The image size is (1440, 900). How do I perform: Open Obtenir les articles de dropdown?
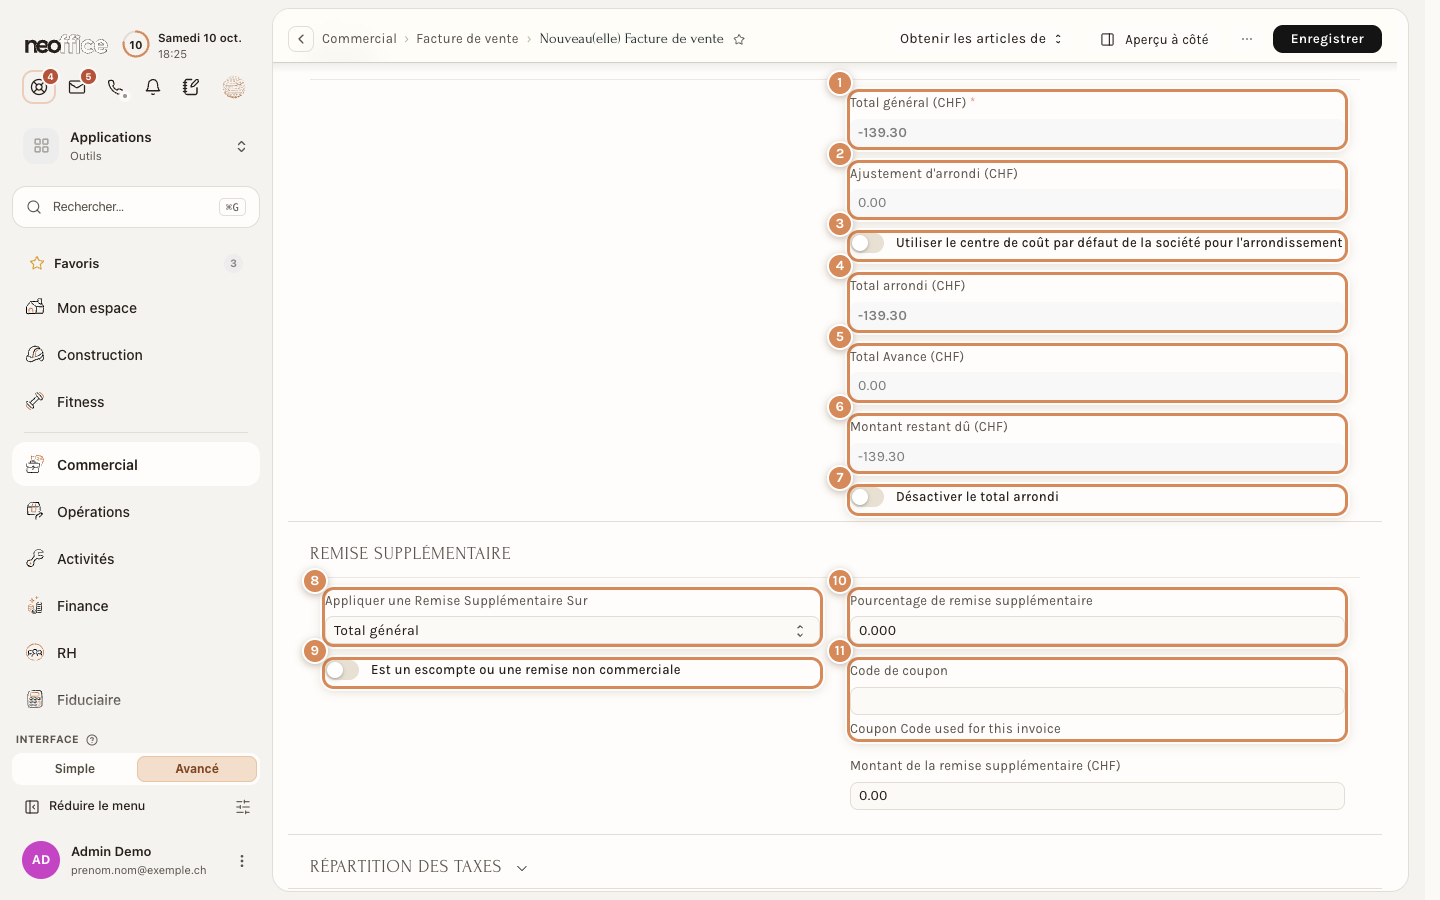point(981,39)
